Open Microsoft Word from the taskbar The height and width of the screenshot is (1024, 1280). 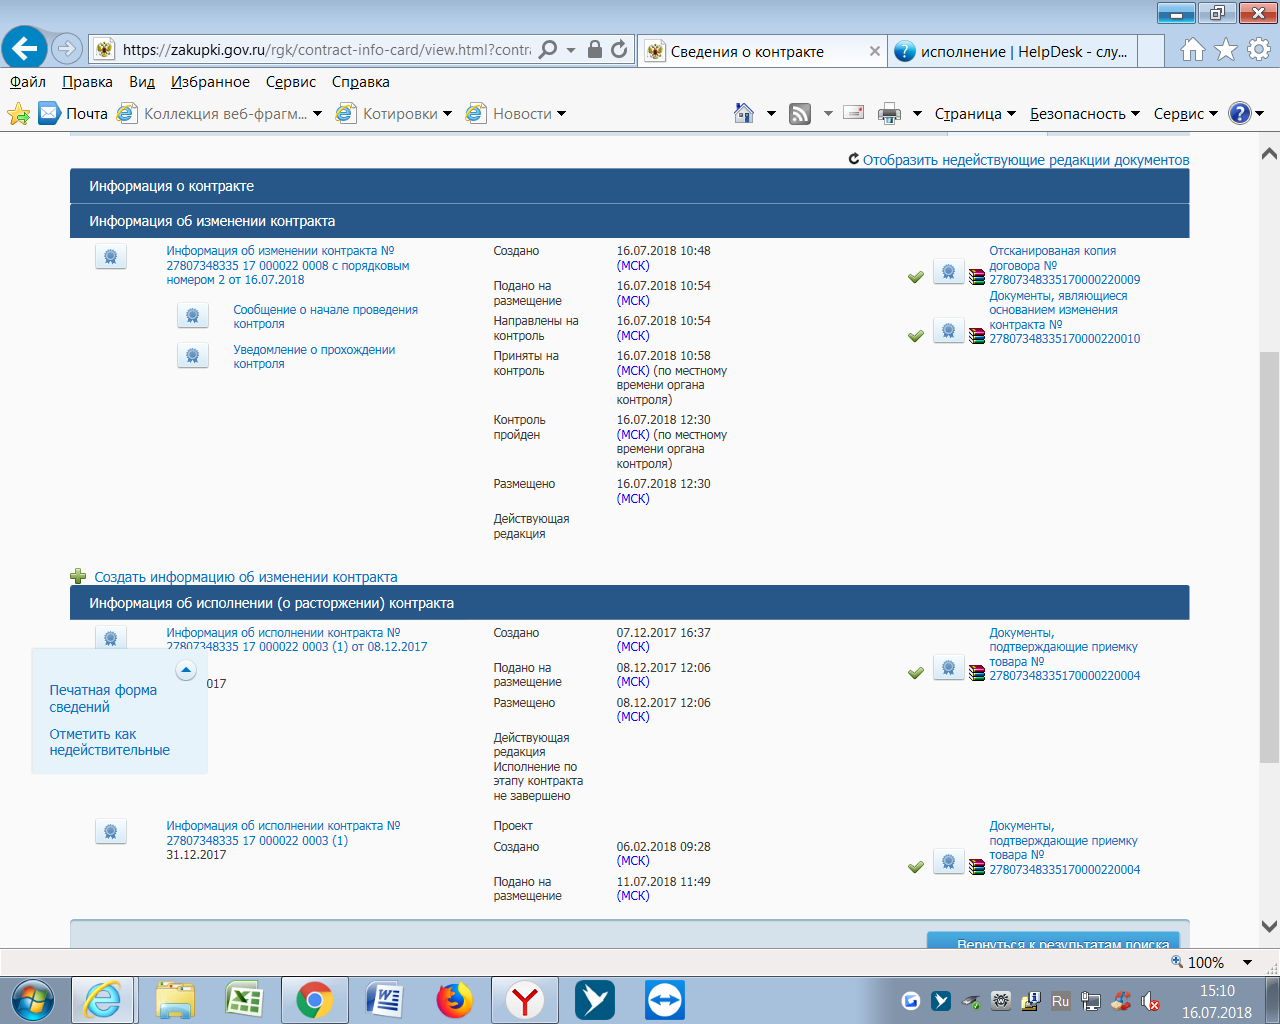(x=384, y=1000)
